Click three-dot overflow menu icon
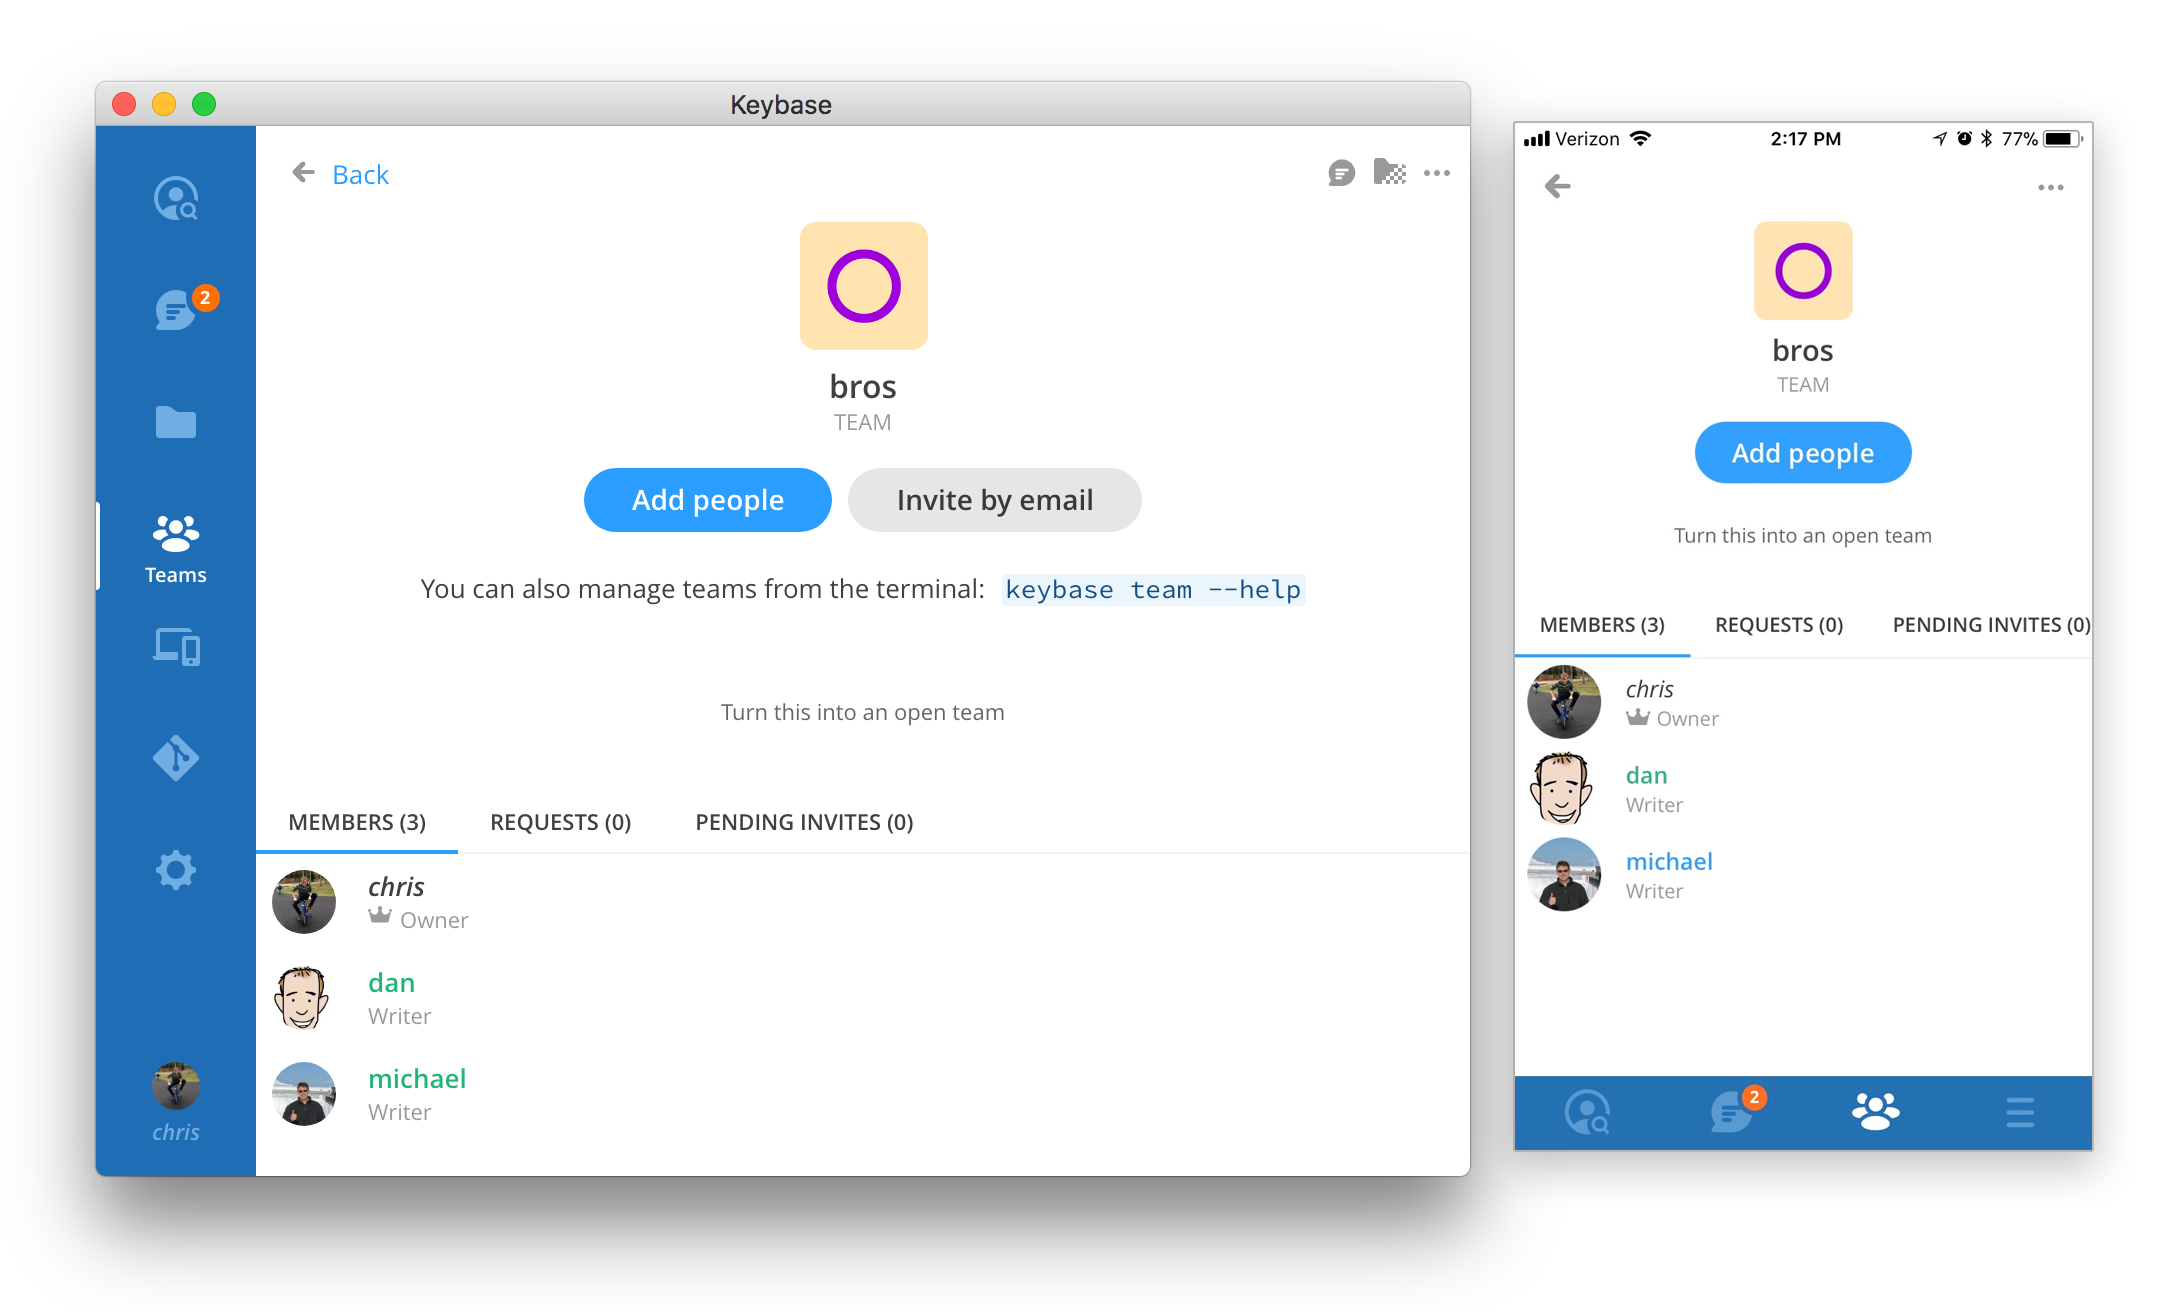This screenshot has height=1312, width=2165. coord(1435,172)
